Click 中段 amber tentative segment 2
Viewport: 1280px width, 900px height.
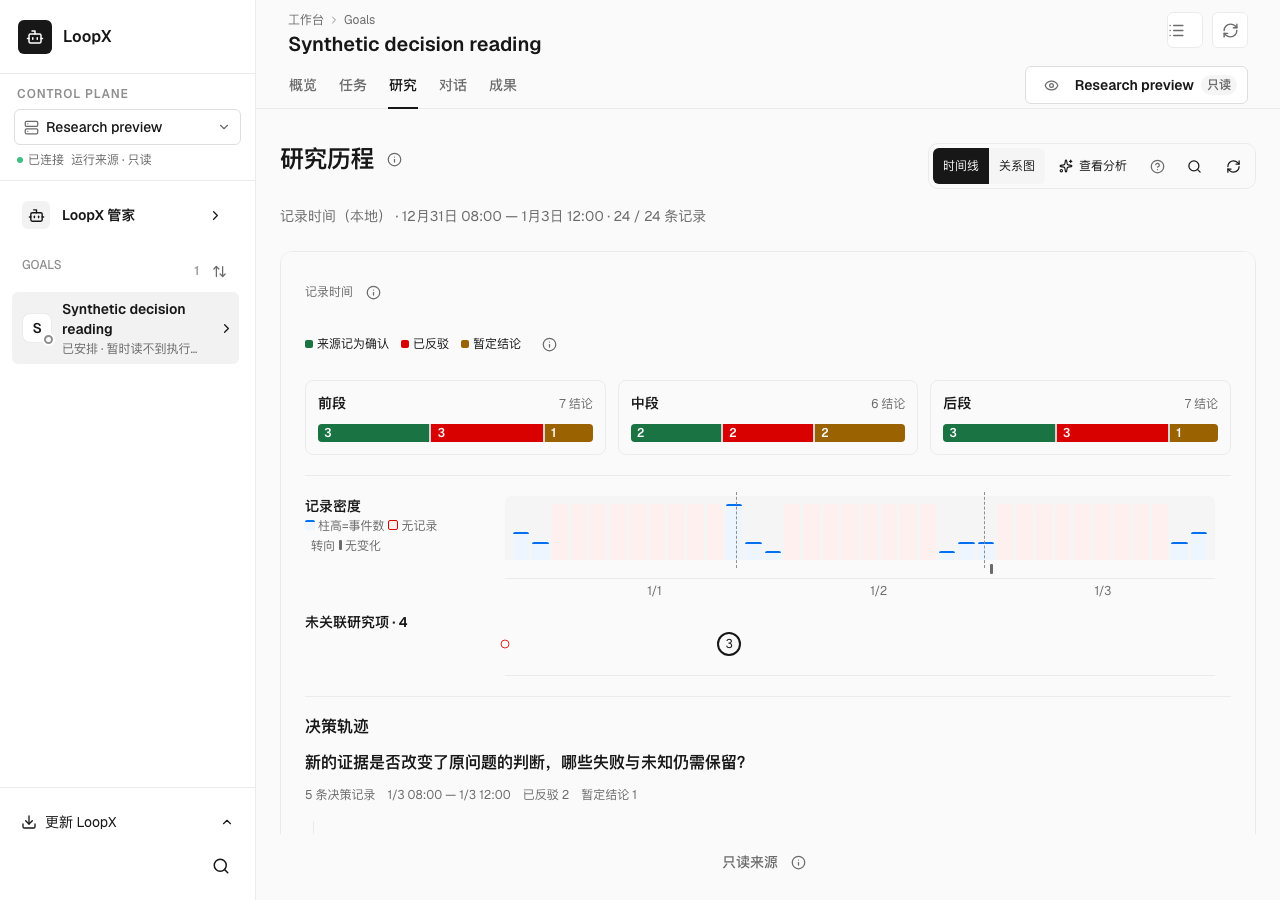(x=860, y=433)
